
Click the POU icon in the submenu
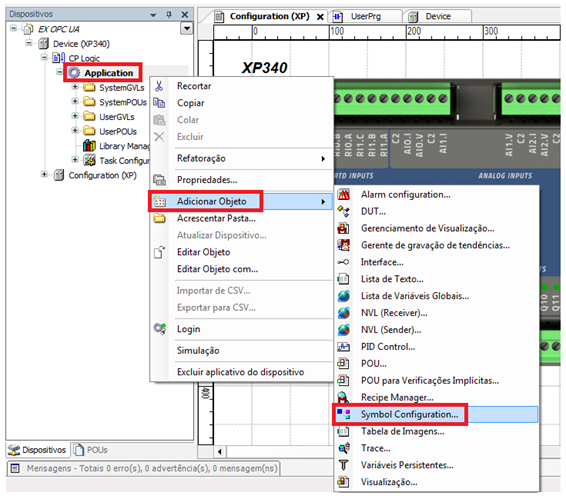(343, 363)
